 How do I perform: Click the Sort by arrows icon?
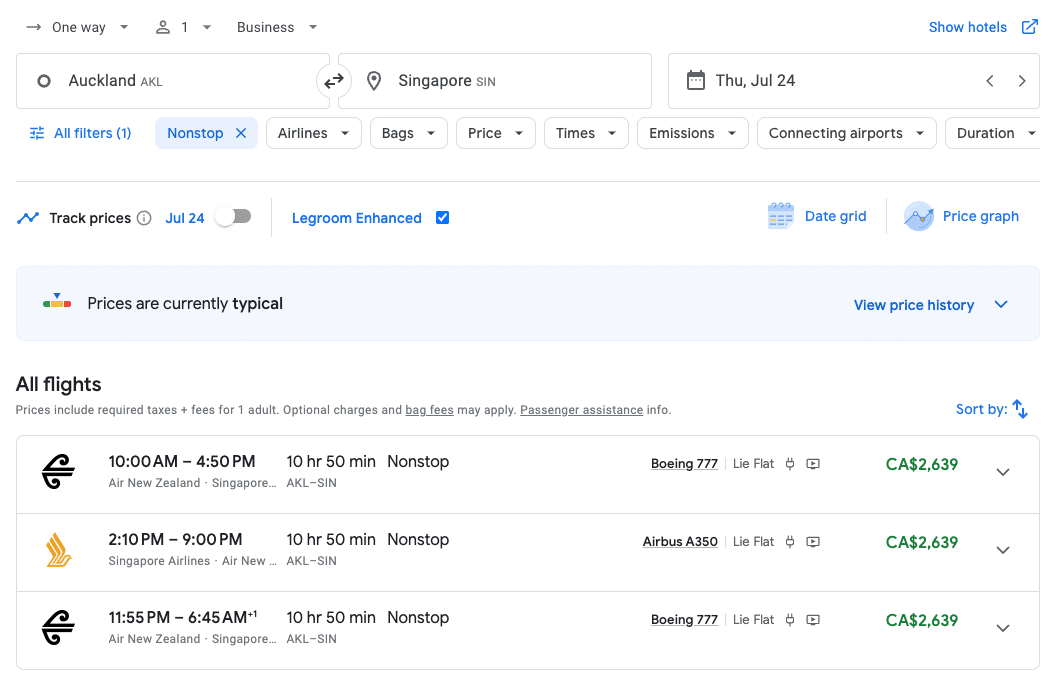pyautogui.click(x=1020, y=409)
